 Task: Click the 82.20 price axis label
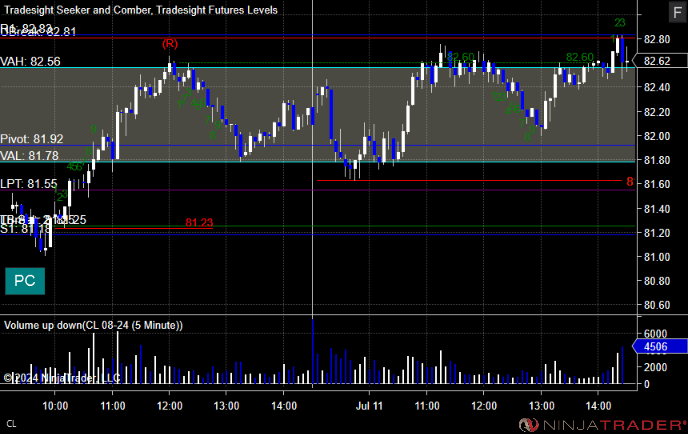[x=657, y=112]
